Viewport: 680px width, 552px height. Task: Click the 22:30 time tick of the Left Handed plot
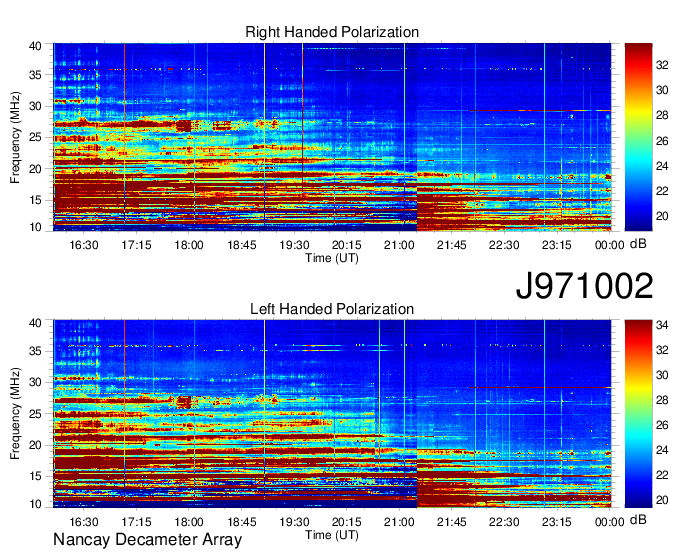[504, 522]
